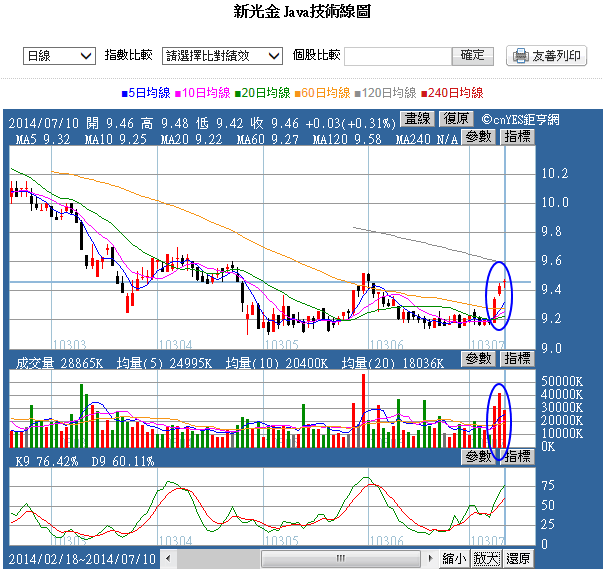Click the tallest red volume bar near 10306

tap(363, 411)
